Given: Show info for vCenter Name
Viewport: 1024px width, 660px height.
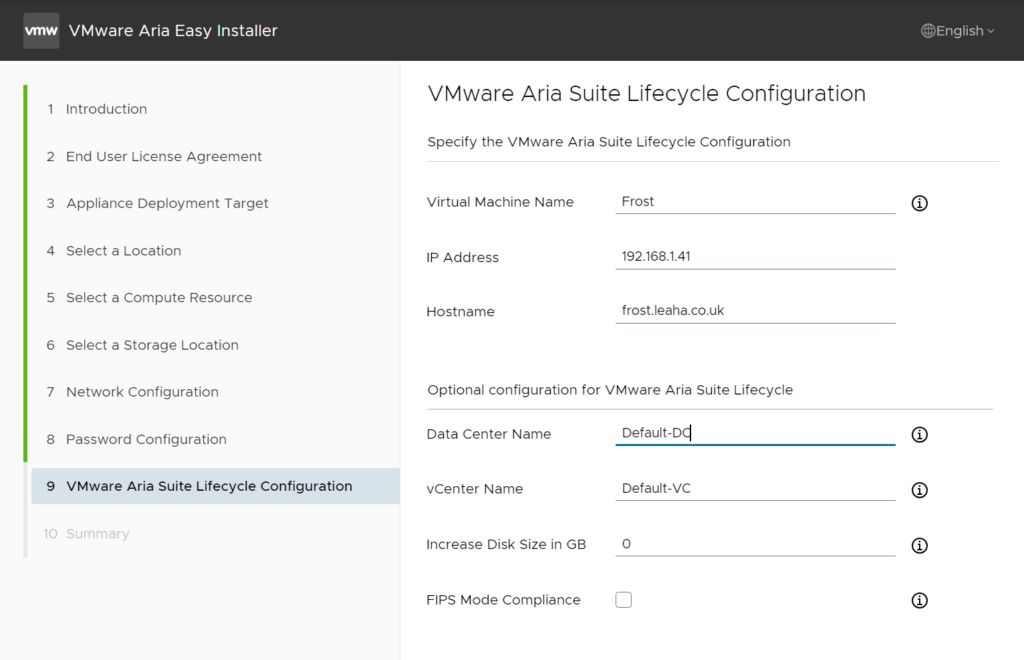Looking at the screenshot, I should pyautogui.click(x=919, y=490).
